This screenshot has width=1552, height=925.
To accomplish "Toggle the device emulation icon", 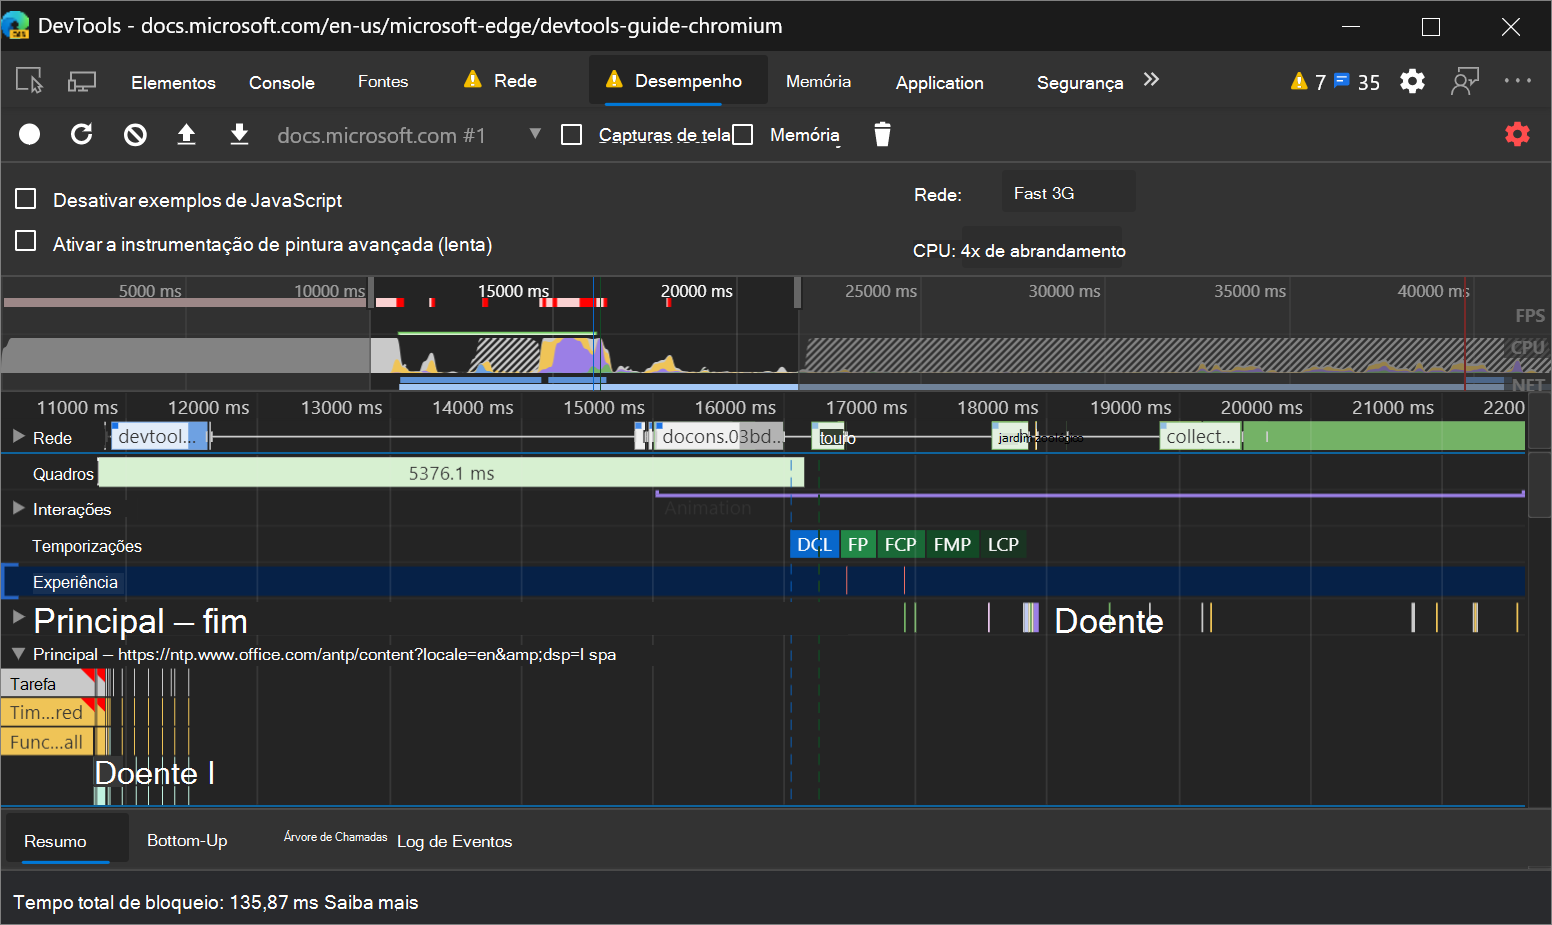I will 82,81.
